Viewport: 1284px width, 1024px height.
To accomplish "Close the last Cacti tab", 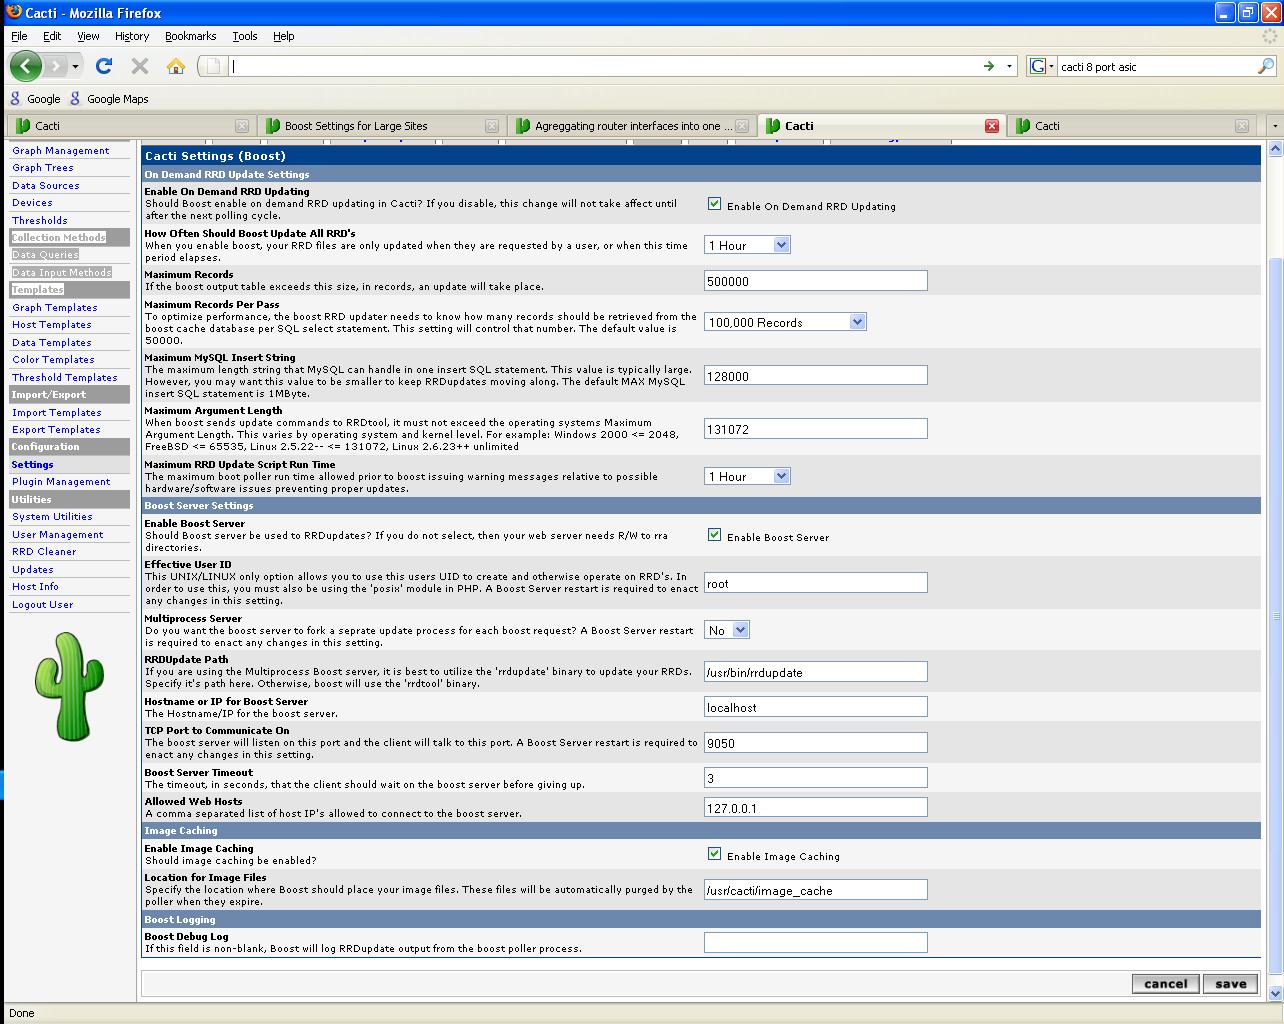I will (1242, 126).
